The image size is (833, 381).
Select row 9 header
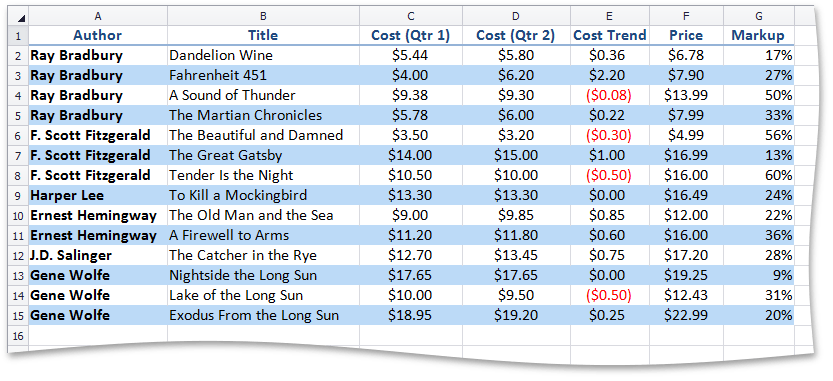click(19, 196)
